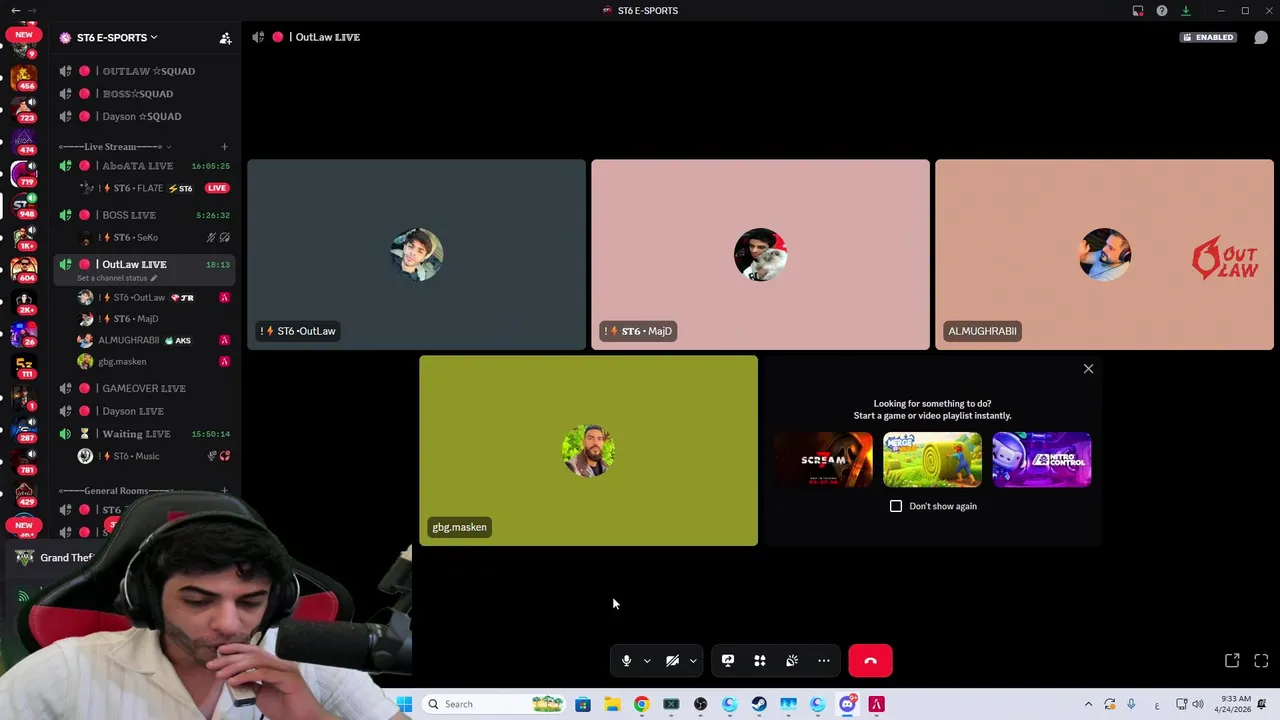This screenshot has height=720, width=1280.
Task: Open ST6 OutLaw video tile
Action: click(416, 255)
